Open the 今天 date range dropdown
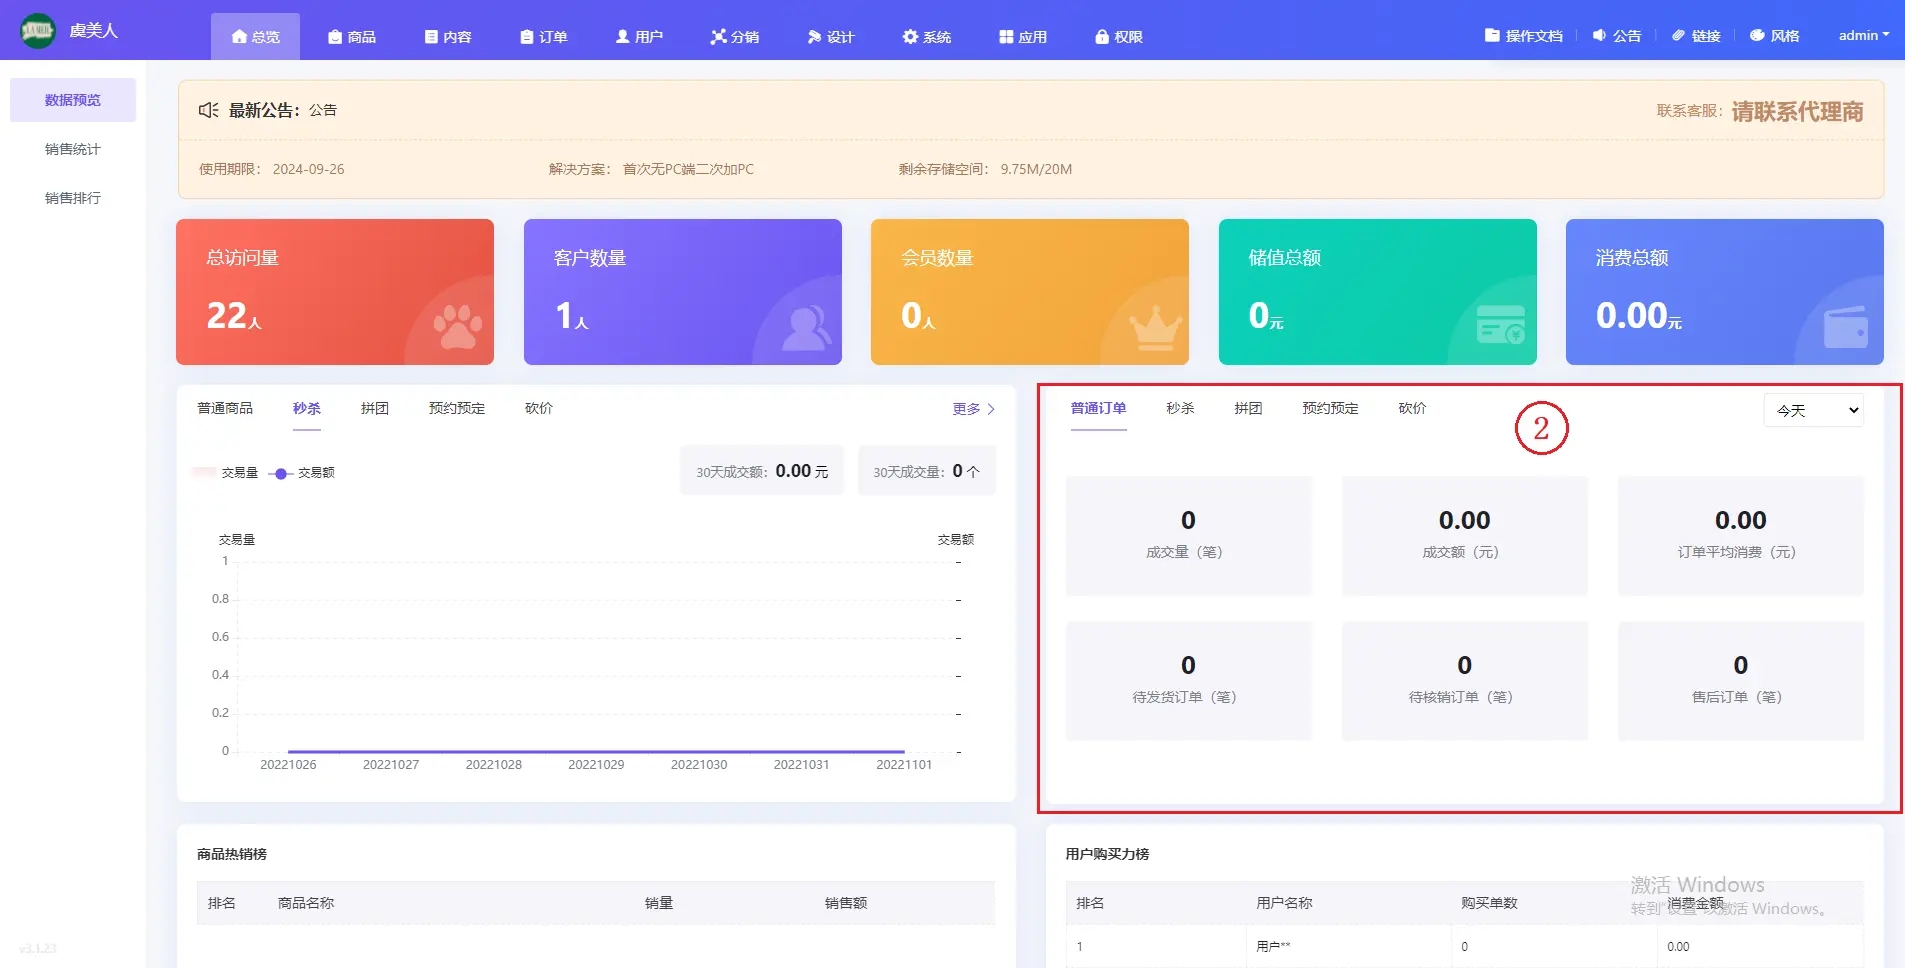The height and width of the screenshot is (968, 1905). 1813,410
